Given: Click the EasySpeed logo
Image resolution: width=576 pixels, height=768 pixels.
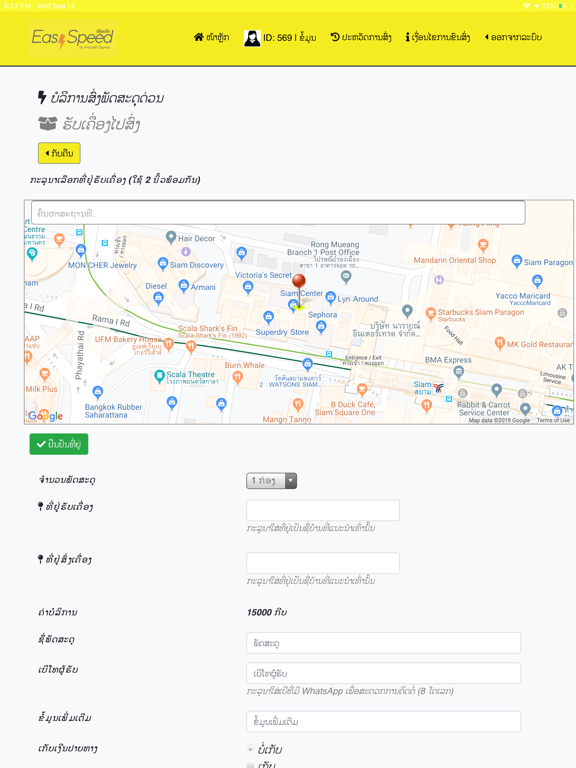Looking at the screenshot, I should click(x=72, y=38).
